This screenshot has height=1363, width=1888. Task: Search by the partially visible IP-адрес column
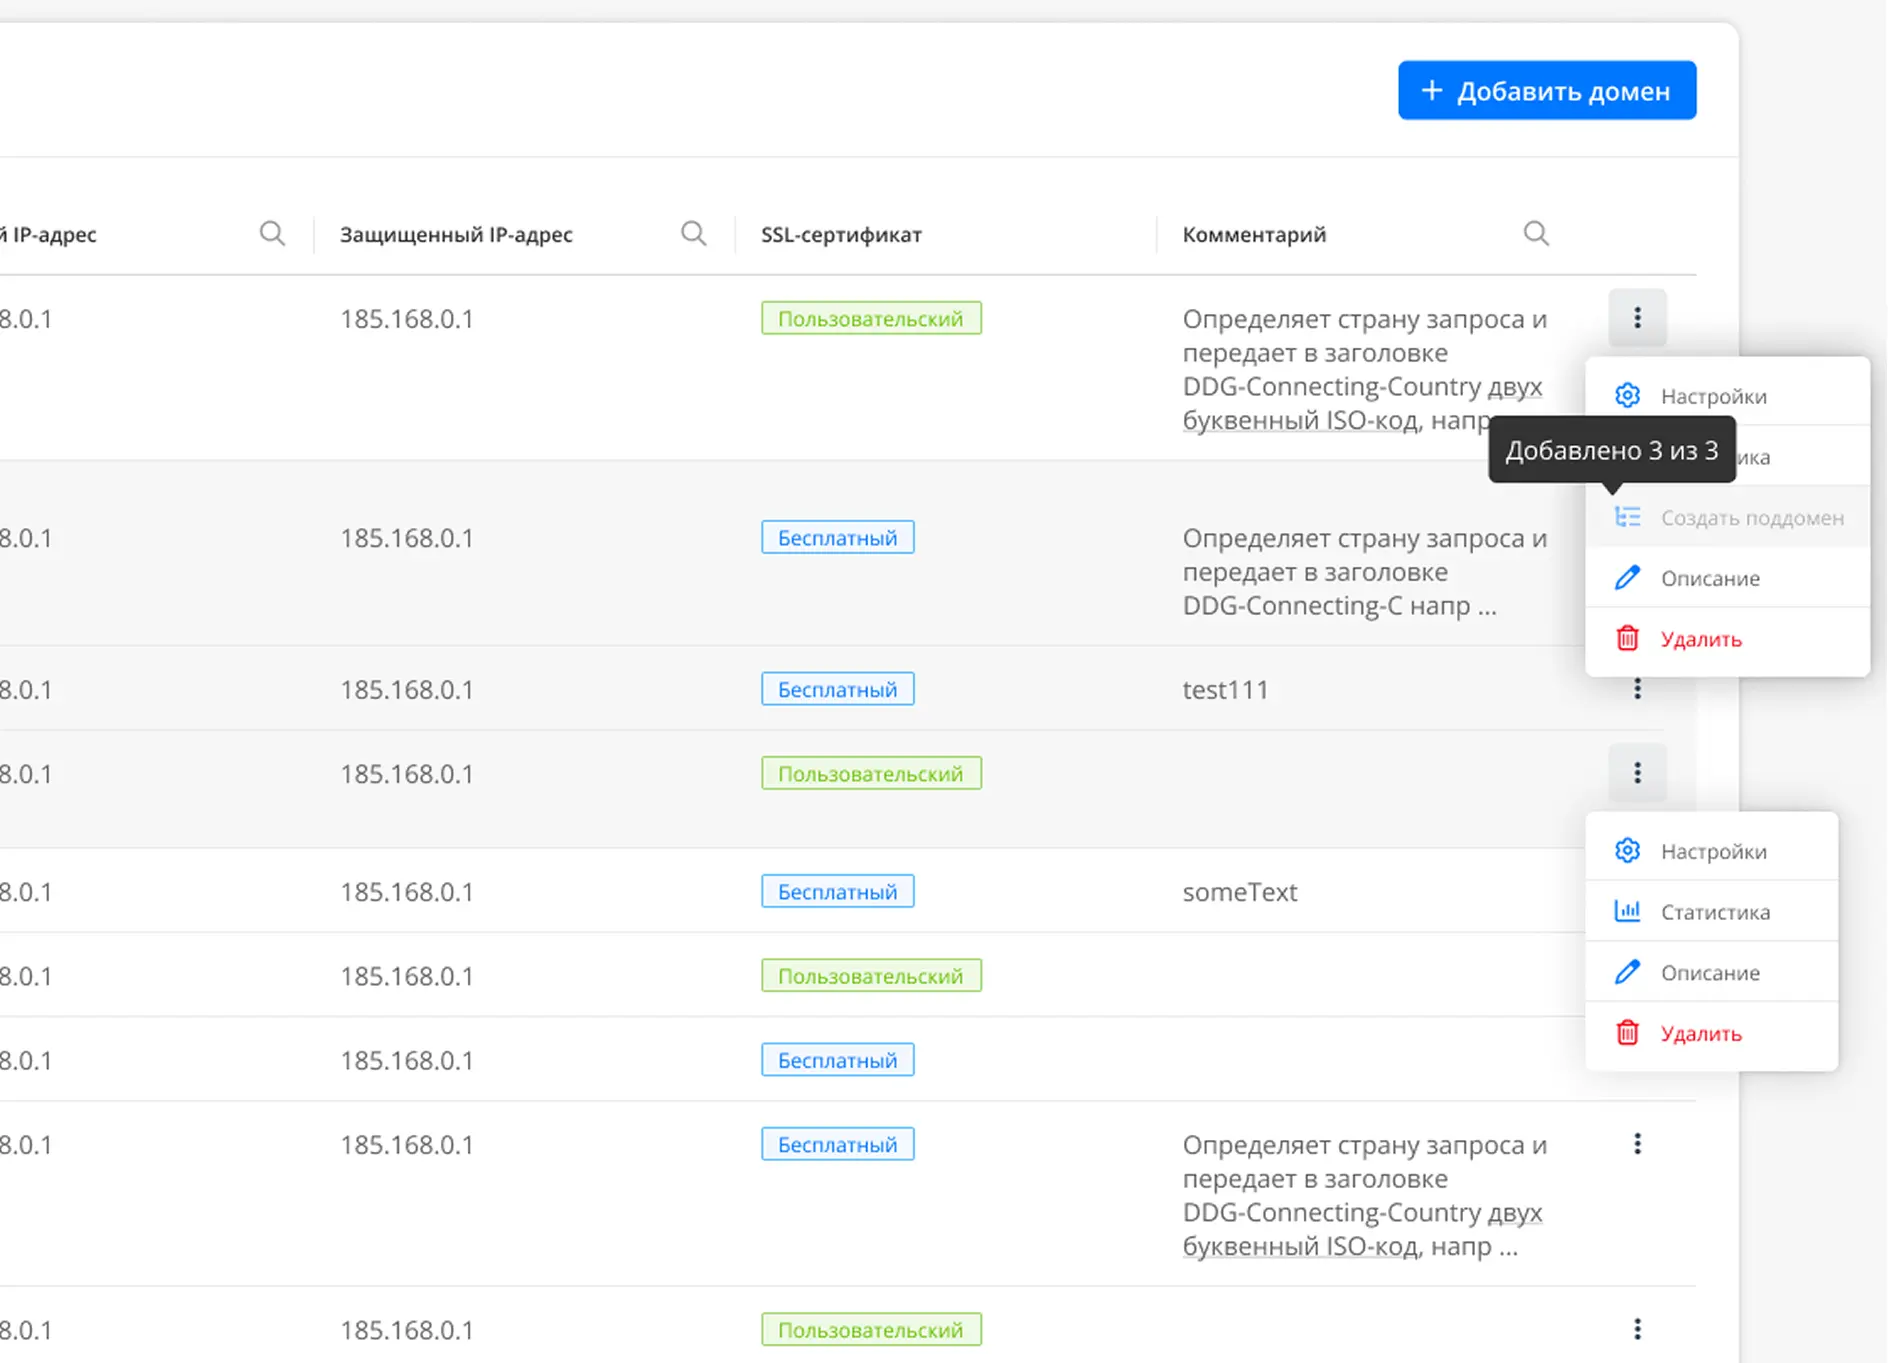(272, 234)
